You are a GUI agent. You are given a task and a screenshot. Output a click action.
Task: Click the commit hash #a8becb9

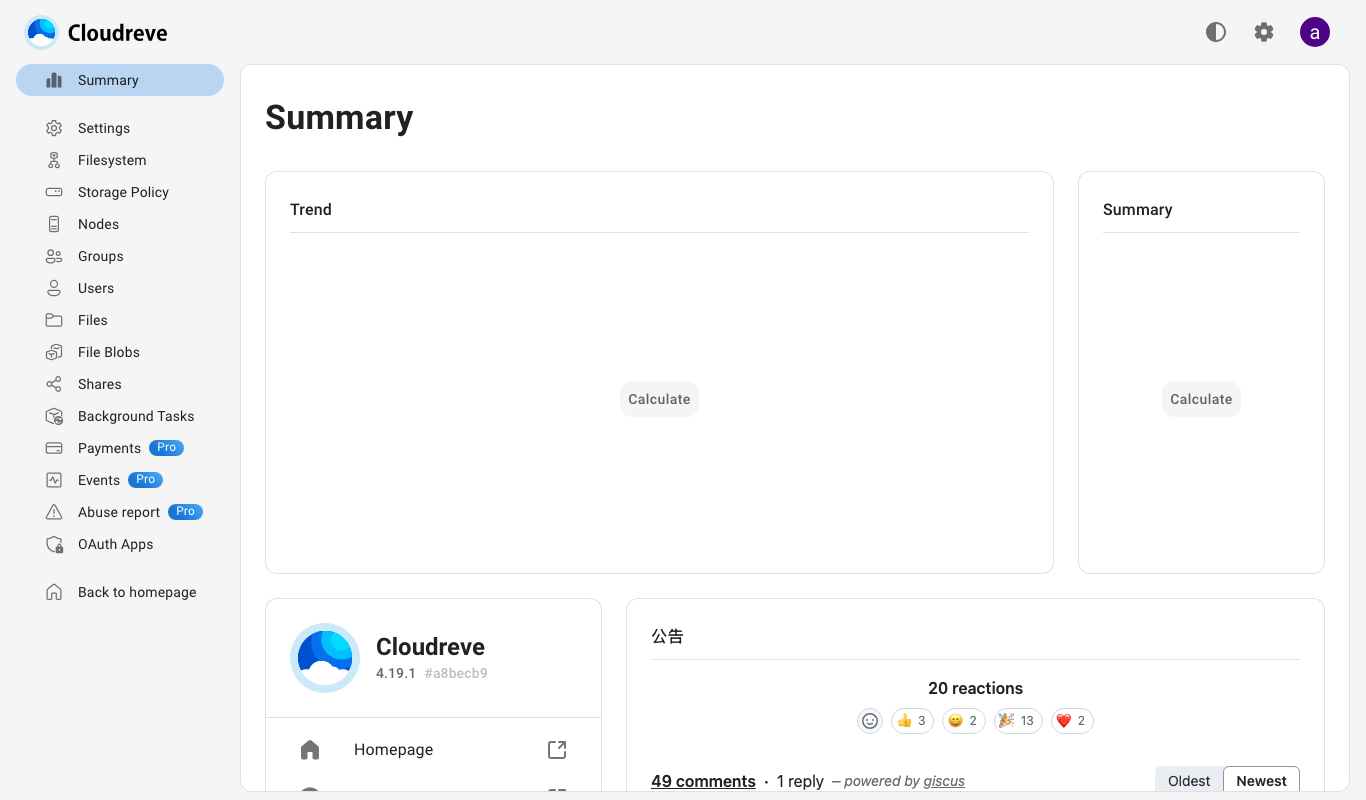pyautogui.click(x=456, y=673)
